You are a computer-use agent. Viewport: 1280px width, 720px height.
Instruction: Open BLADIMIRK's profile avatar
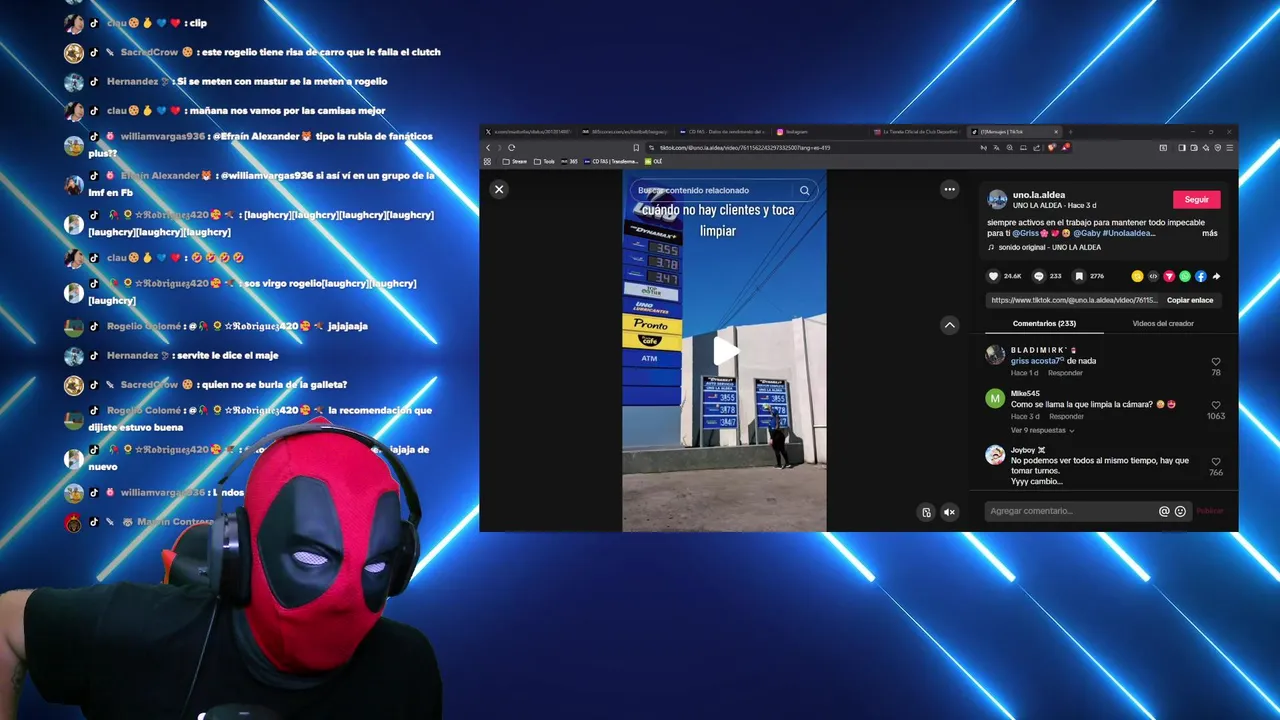(995, 355)
